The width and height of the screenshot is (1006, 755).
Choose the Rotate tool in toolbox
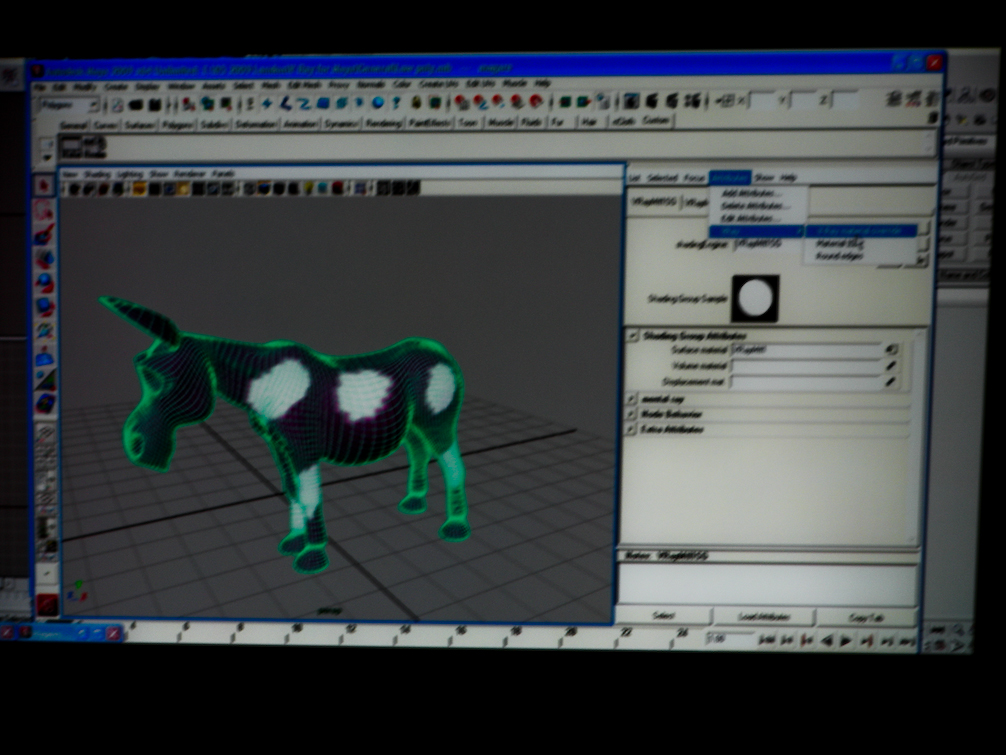44,282
